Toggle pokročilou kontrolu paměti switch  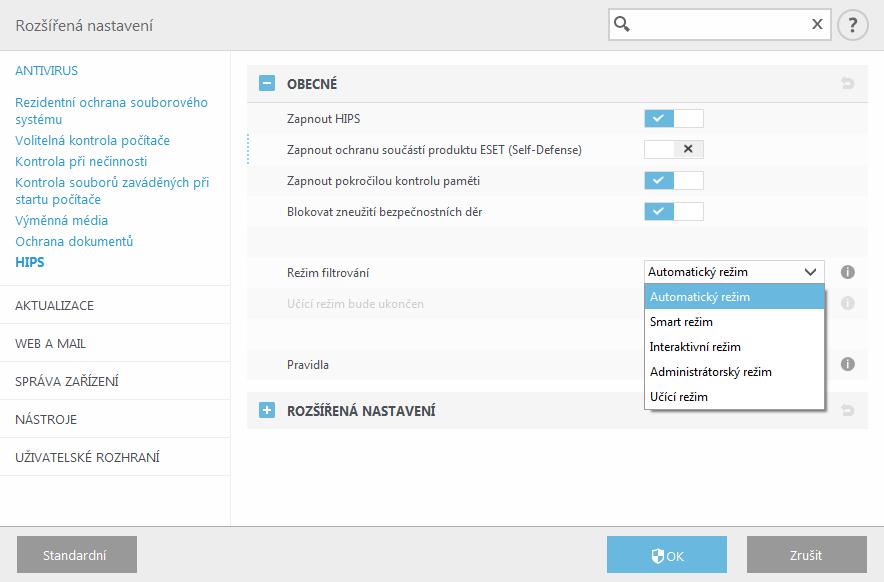click(x=674, y=180)
